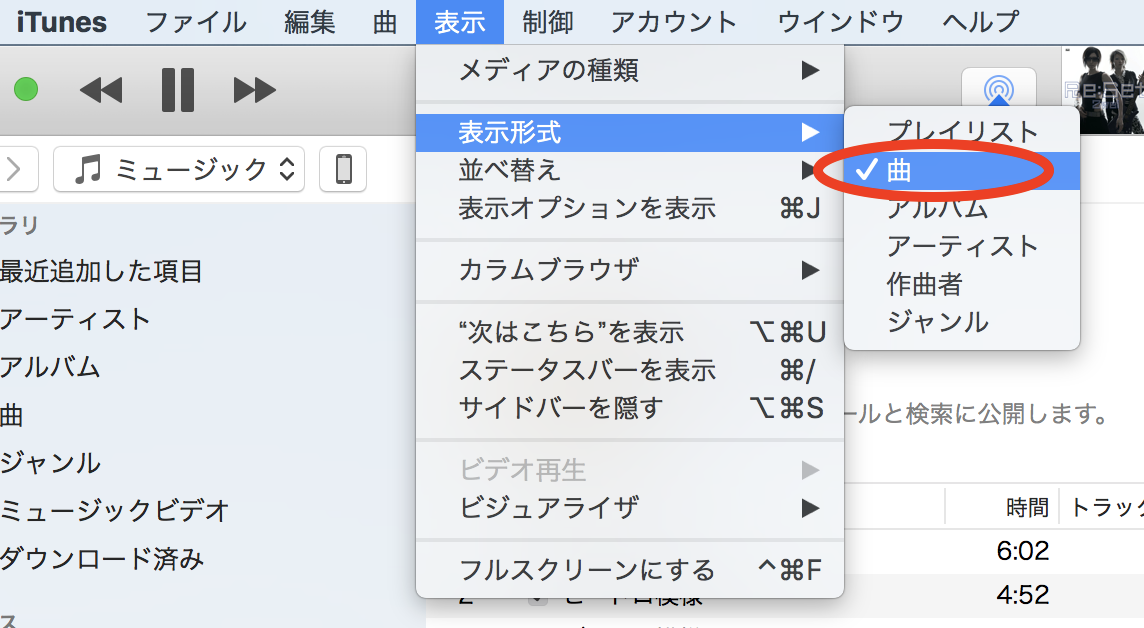Open the 曲 menu in menu bar
1144x628 pixels.
384,22
